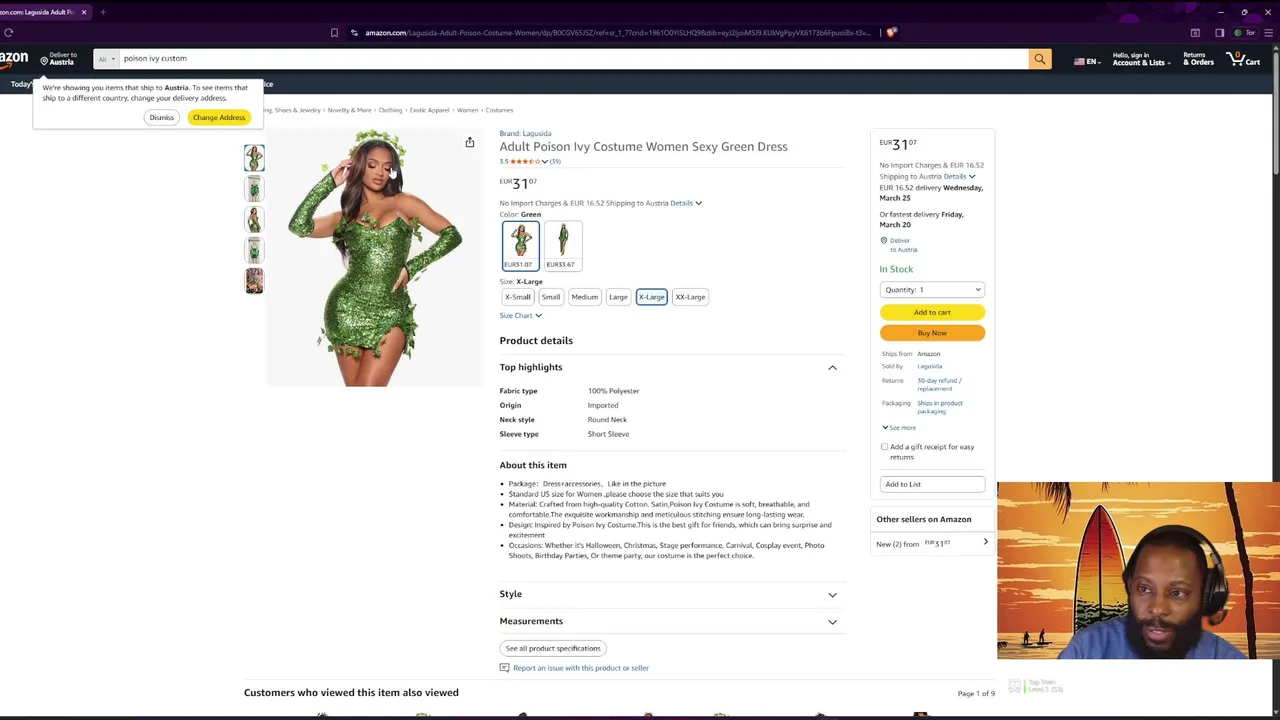Click the share icon above product image
This screenshot has height=720, width=1280.
pos(469,142)
